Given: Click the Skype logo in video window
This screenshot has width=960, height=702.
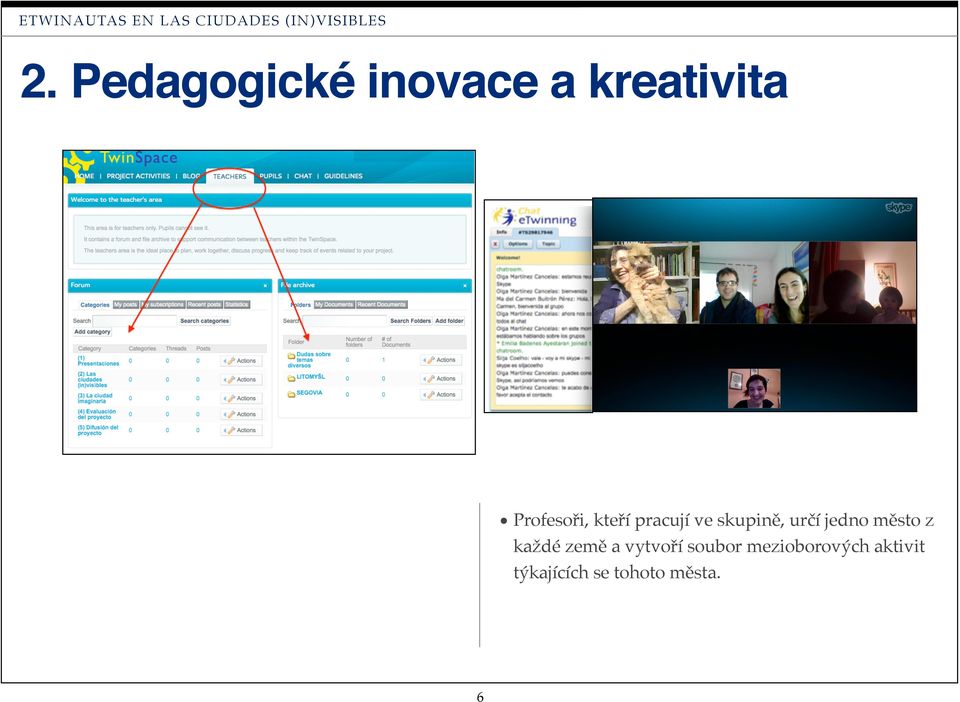Looking at the screenshot, I should point(899,208).
